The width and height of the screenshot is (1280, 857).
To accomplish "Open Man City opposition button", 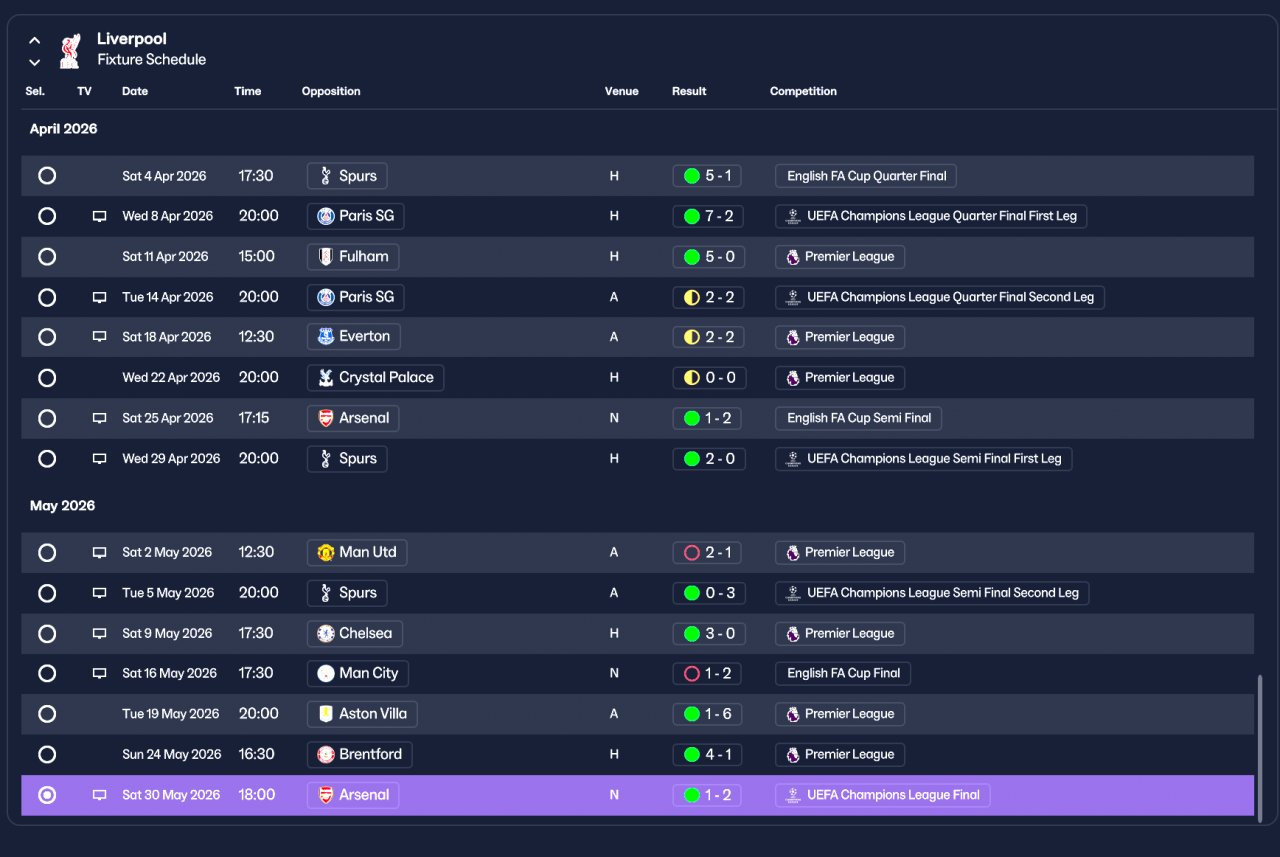I will point(358,674).
